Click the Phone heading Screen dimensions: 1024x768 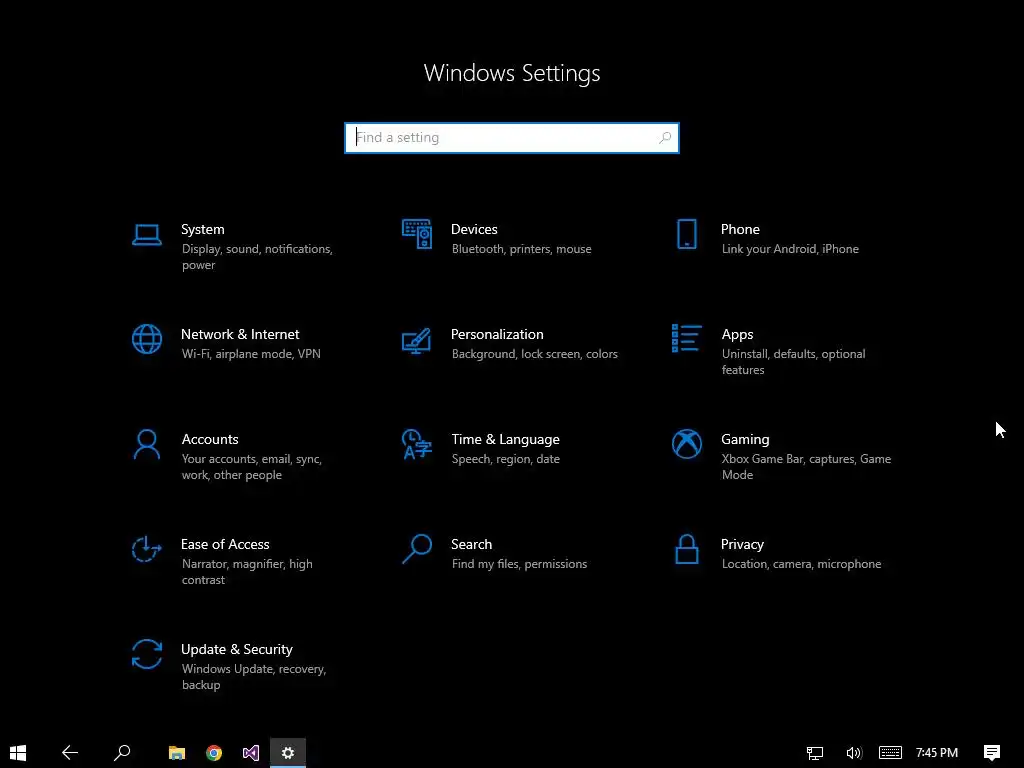click(740, 229)
